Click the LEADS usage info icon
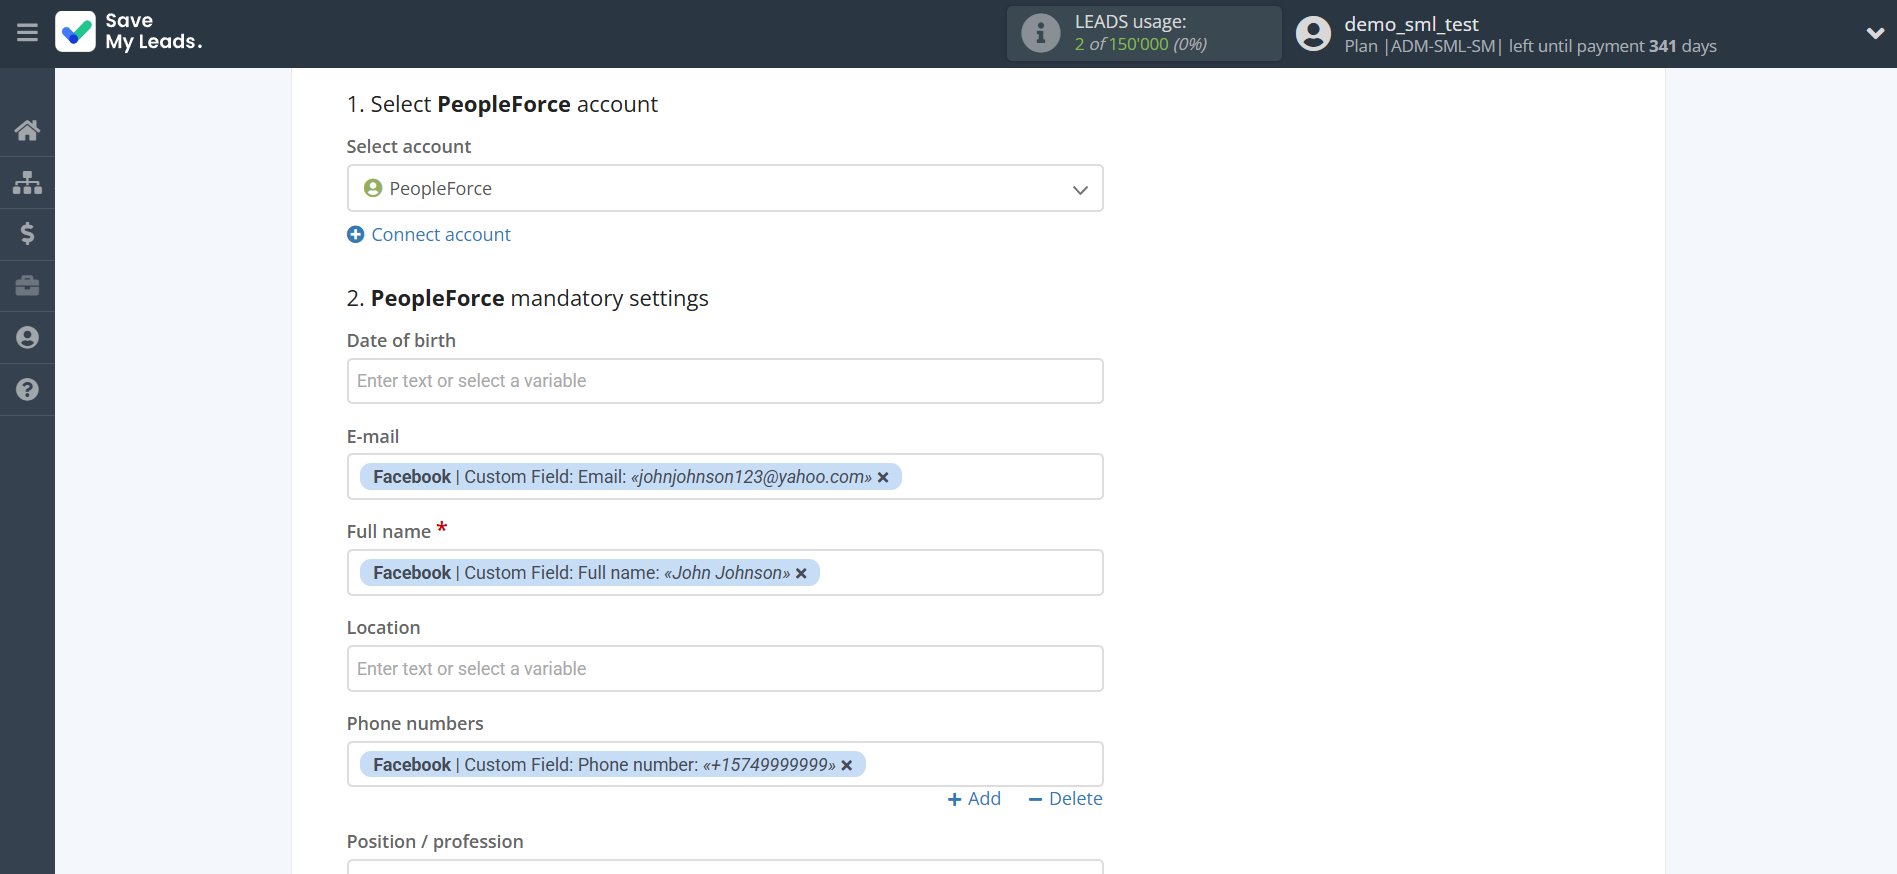Viewport: 1897px width, 874px height. tap(1040, 33)
